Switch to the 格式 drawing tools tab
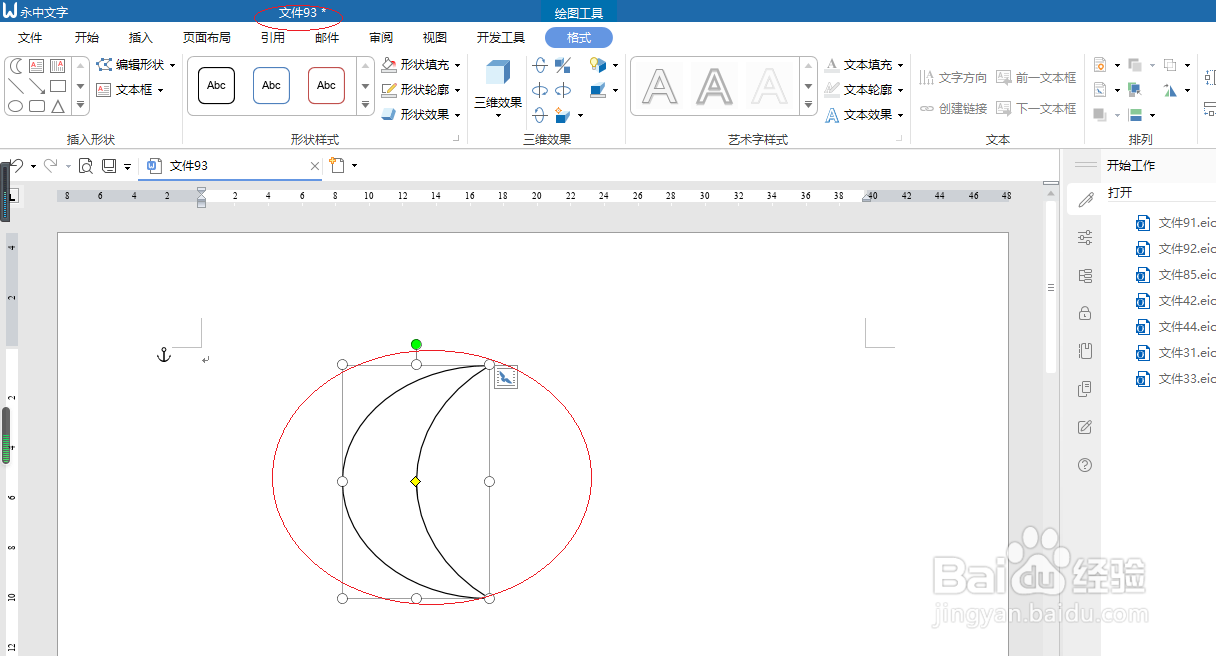1216x656 pixels. 578,37
